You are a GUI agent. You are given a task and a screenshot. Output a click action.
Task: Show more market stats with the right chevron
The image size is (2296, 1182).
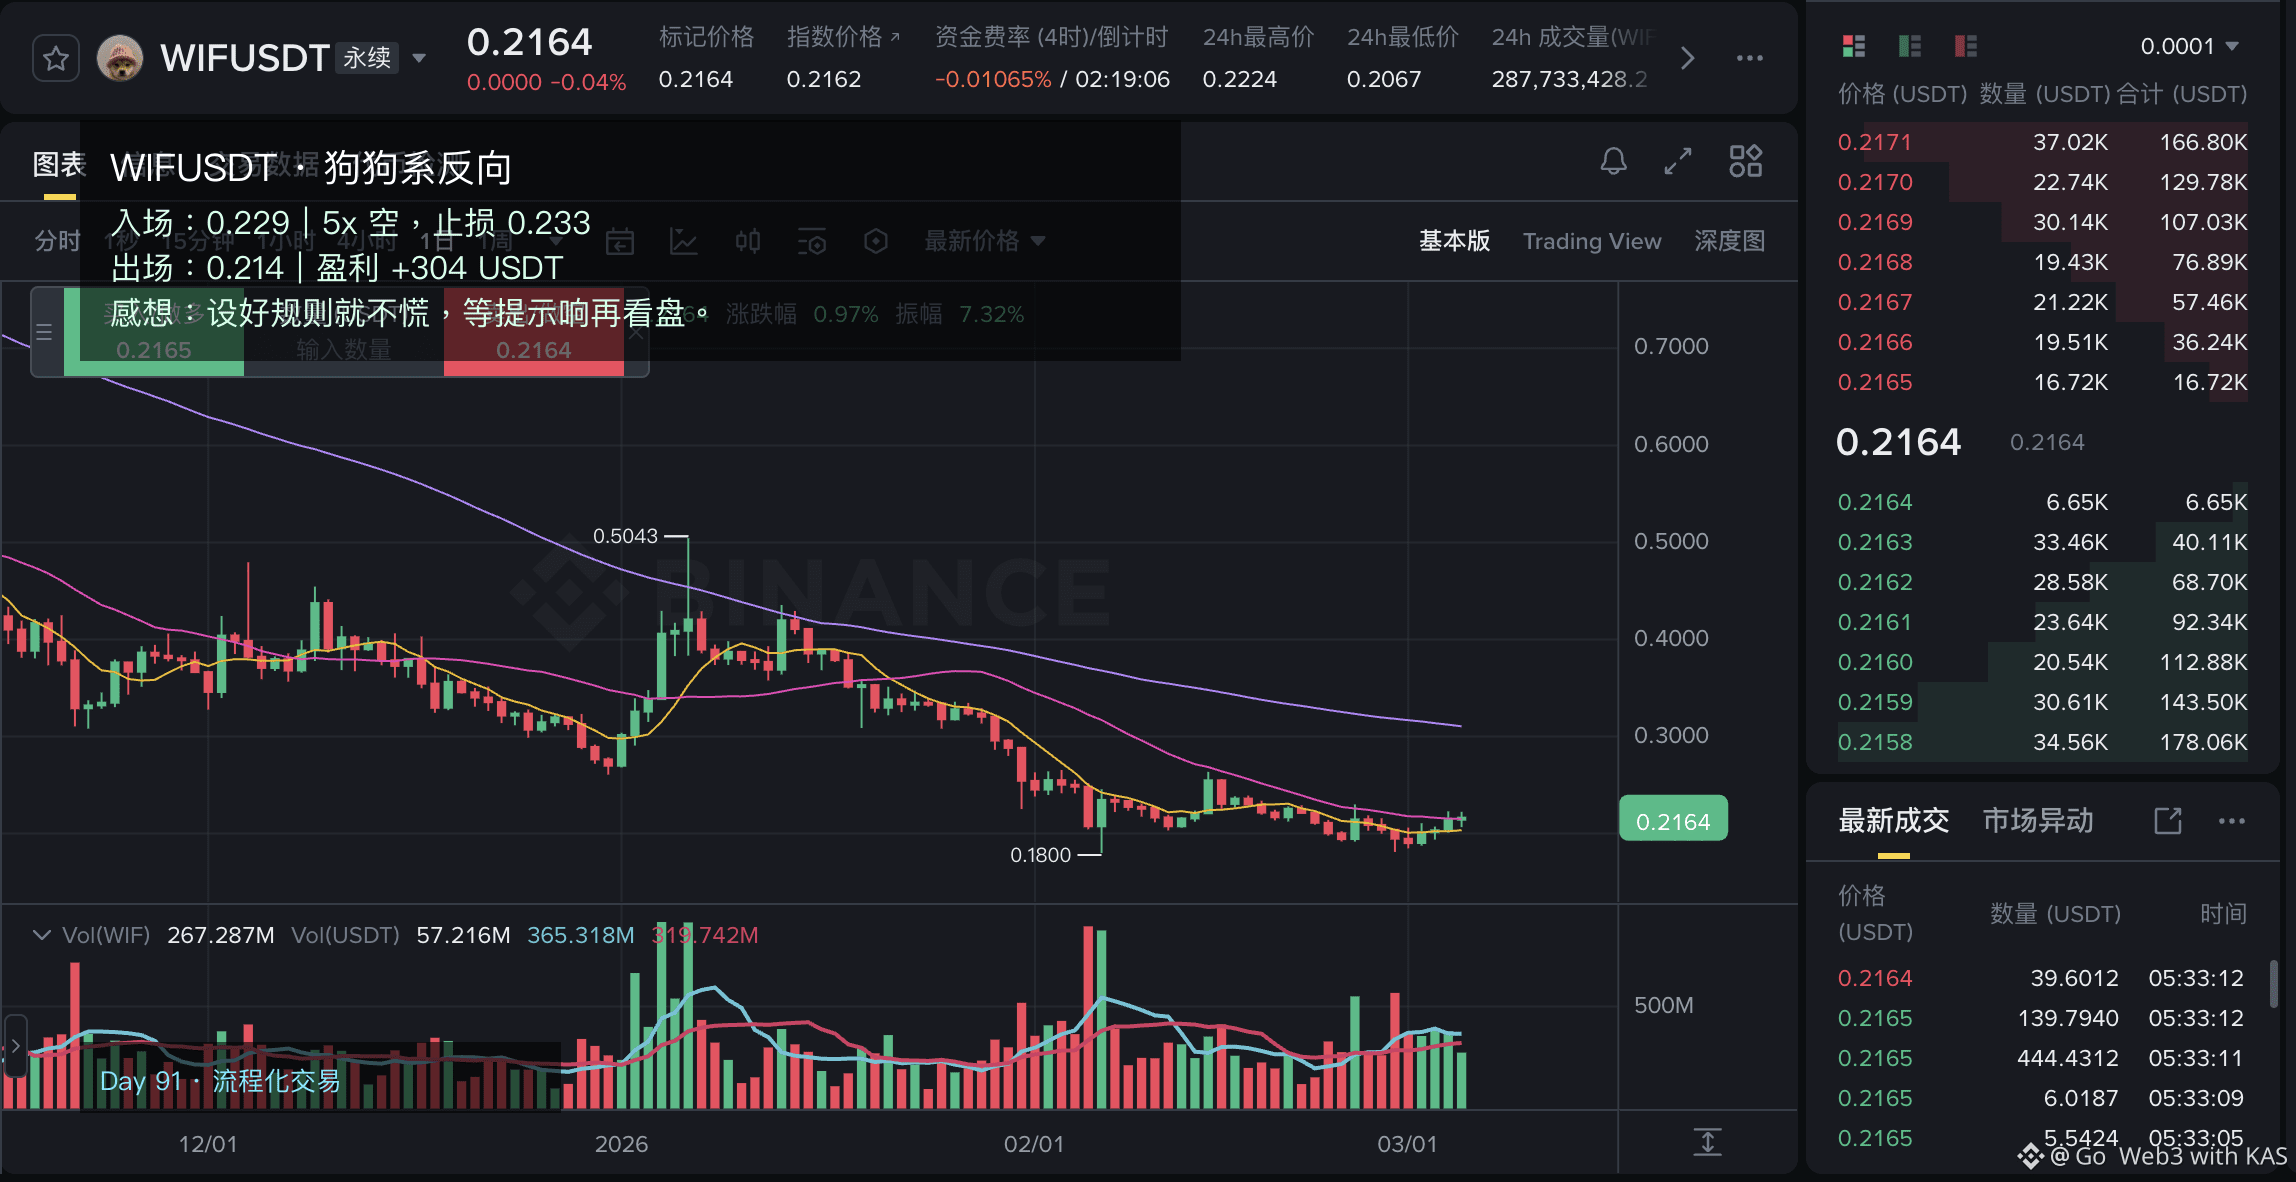coord(1687,58)
